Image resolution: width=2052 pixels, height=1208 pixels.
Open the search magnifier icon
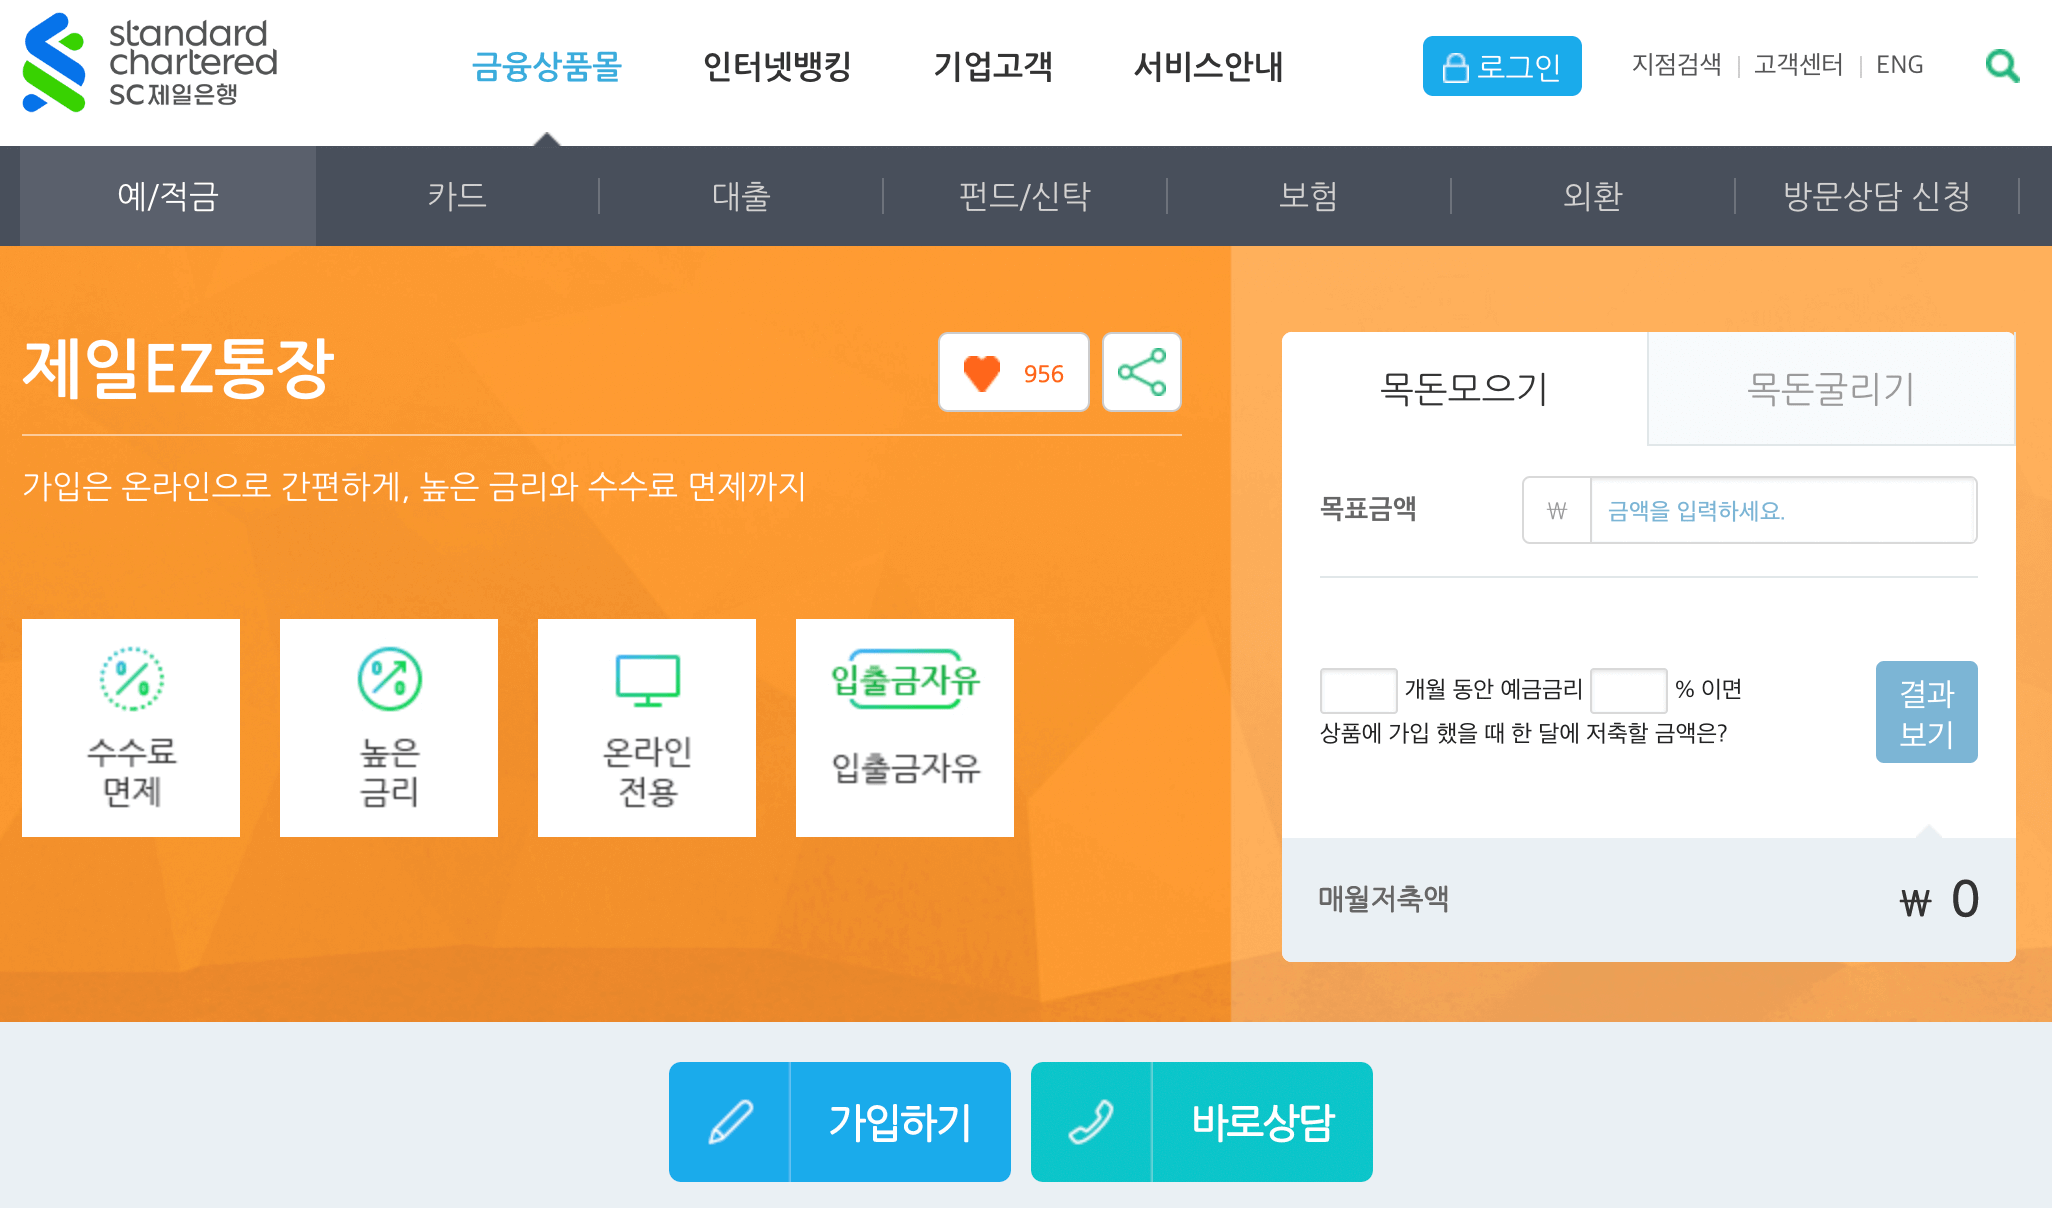(x=2002, y=66)
